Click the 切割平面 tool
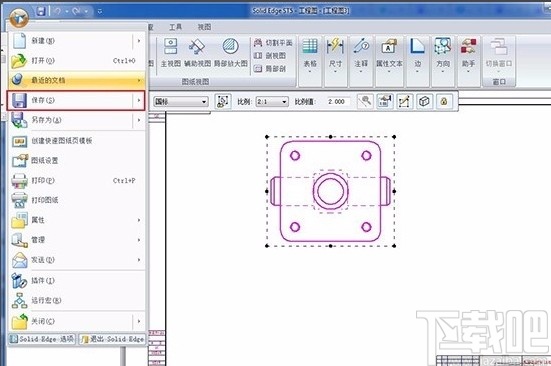The width and height of the screenshot is (551, 366). tap(273, 43)
